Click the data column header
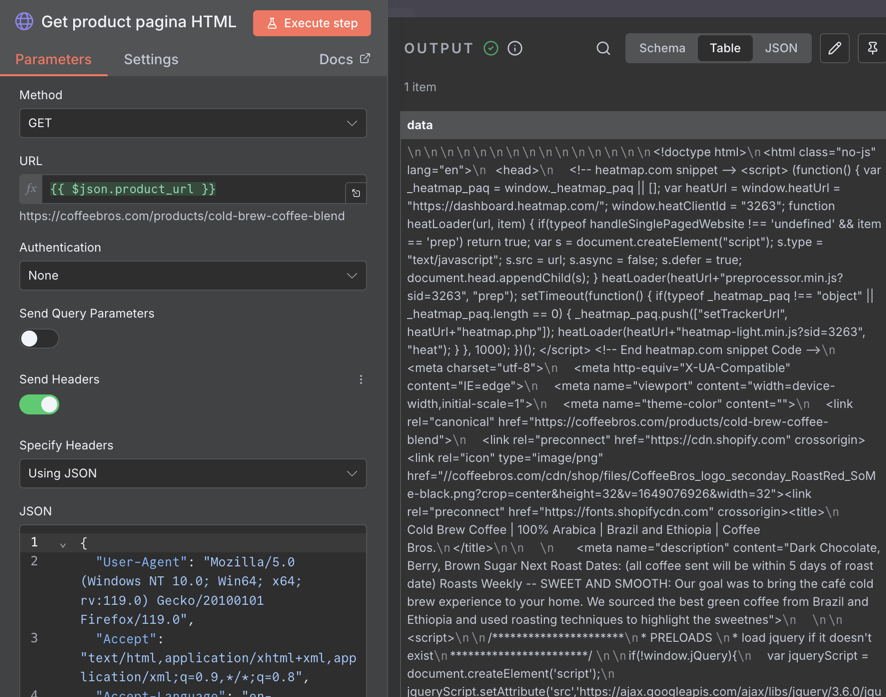The height and width of the screenshot is (697, 886). coord(643,125)
